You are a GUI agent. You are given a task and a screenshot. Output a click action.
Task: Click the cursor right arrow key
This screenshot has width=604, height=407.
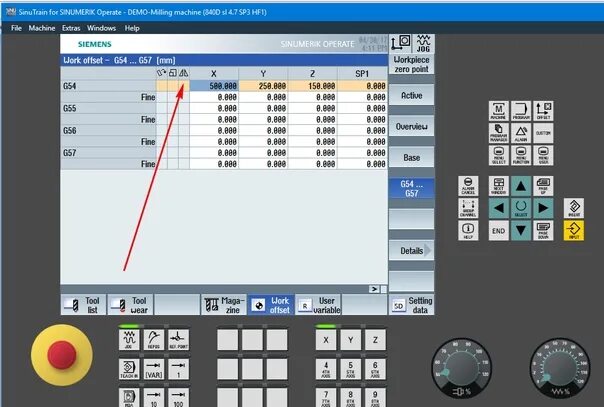click(543, 208)
